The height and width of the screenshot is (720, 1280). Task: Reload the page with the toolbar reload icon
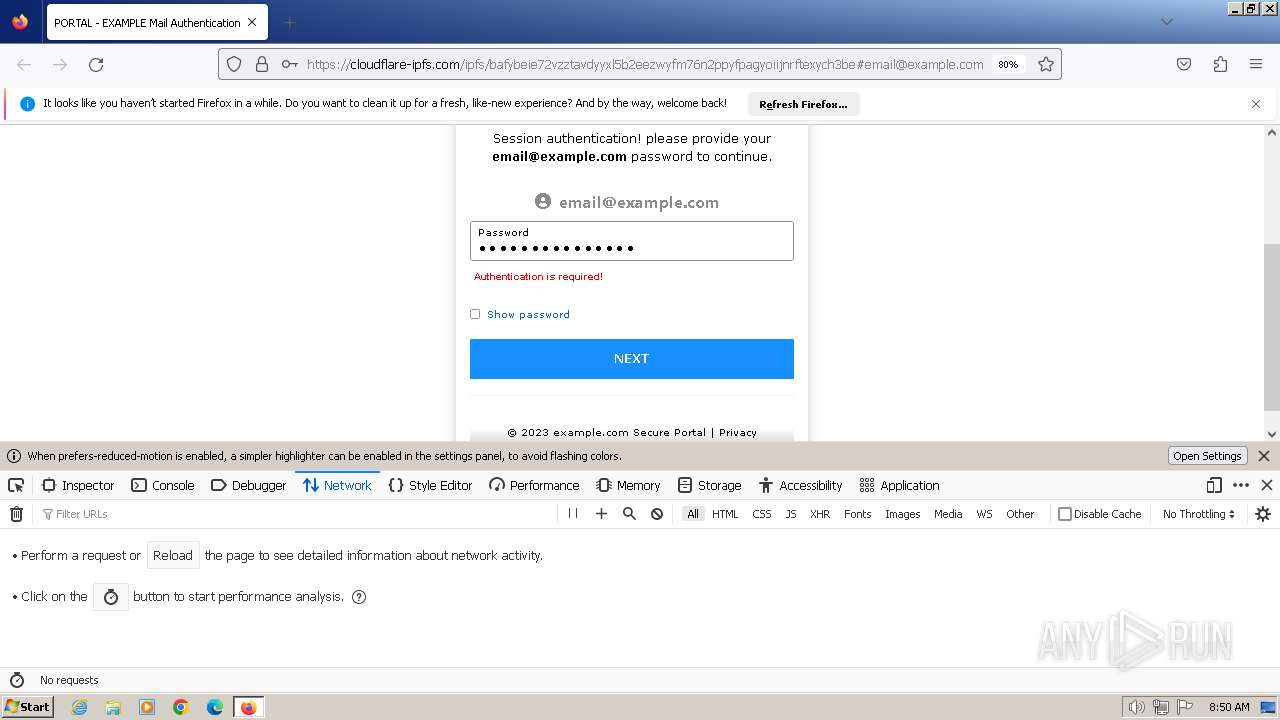pyautogui.click(x=96, y=64)
